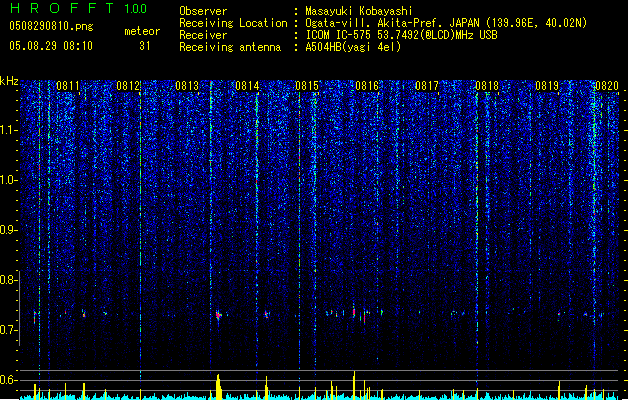Click the Receiving Location label
Screen dimensions: 629x400
(x=233, y=23)
